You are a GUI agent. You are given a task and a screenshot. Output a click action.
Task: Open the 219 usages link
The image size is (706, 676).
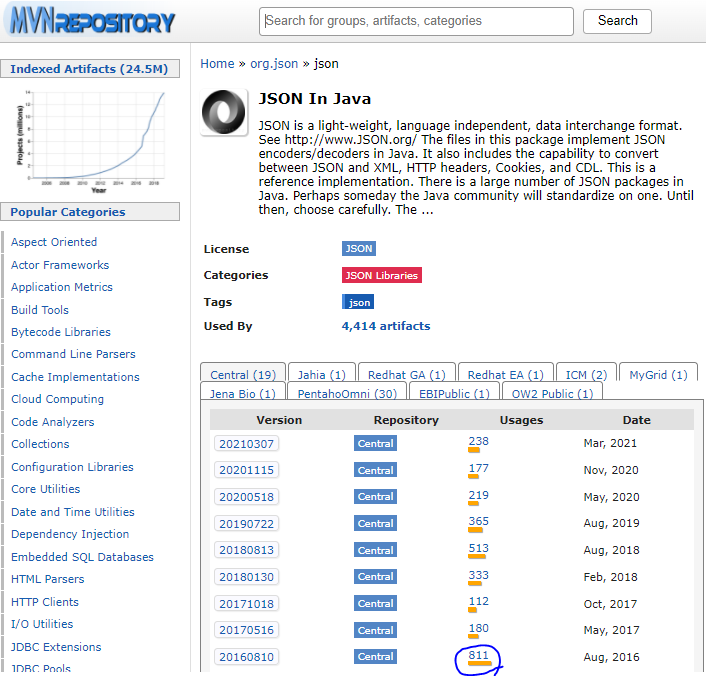(478, 495)
